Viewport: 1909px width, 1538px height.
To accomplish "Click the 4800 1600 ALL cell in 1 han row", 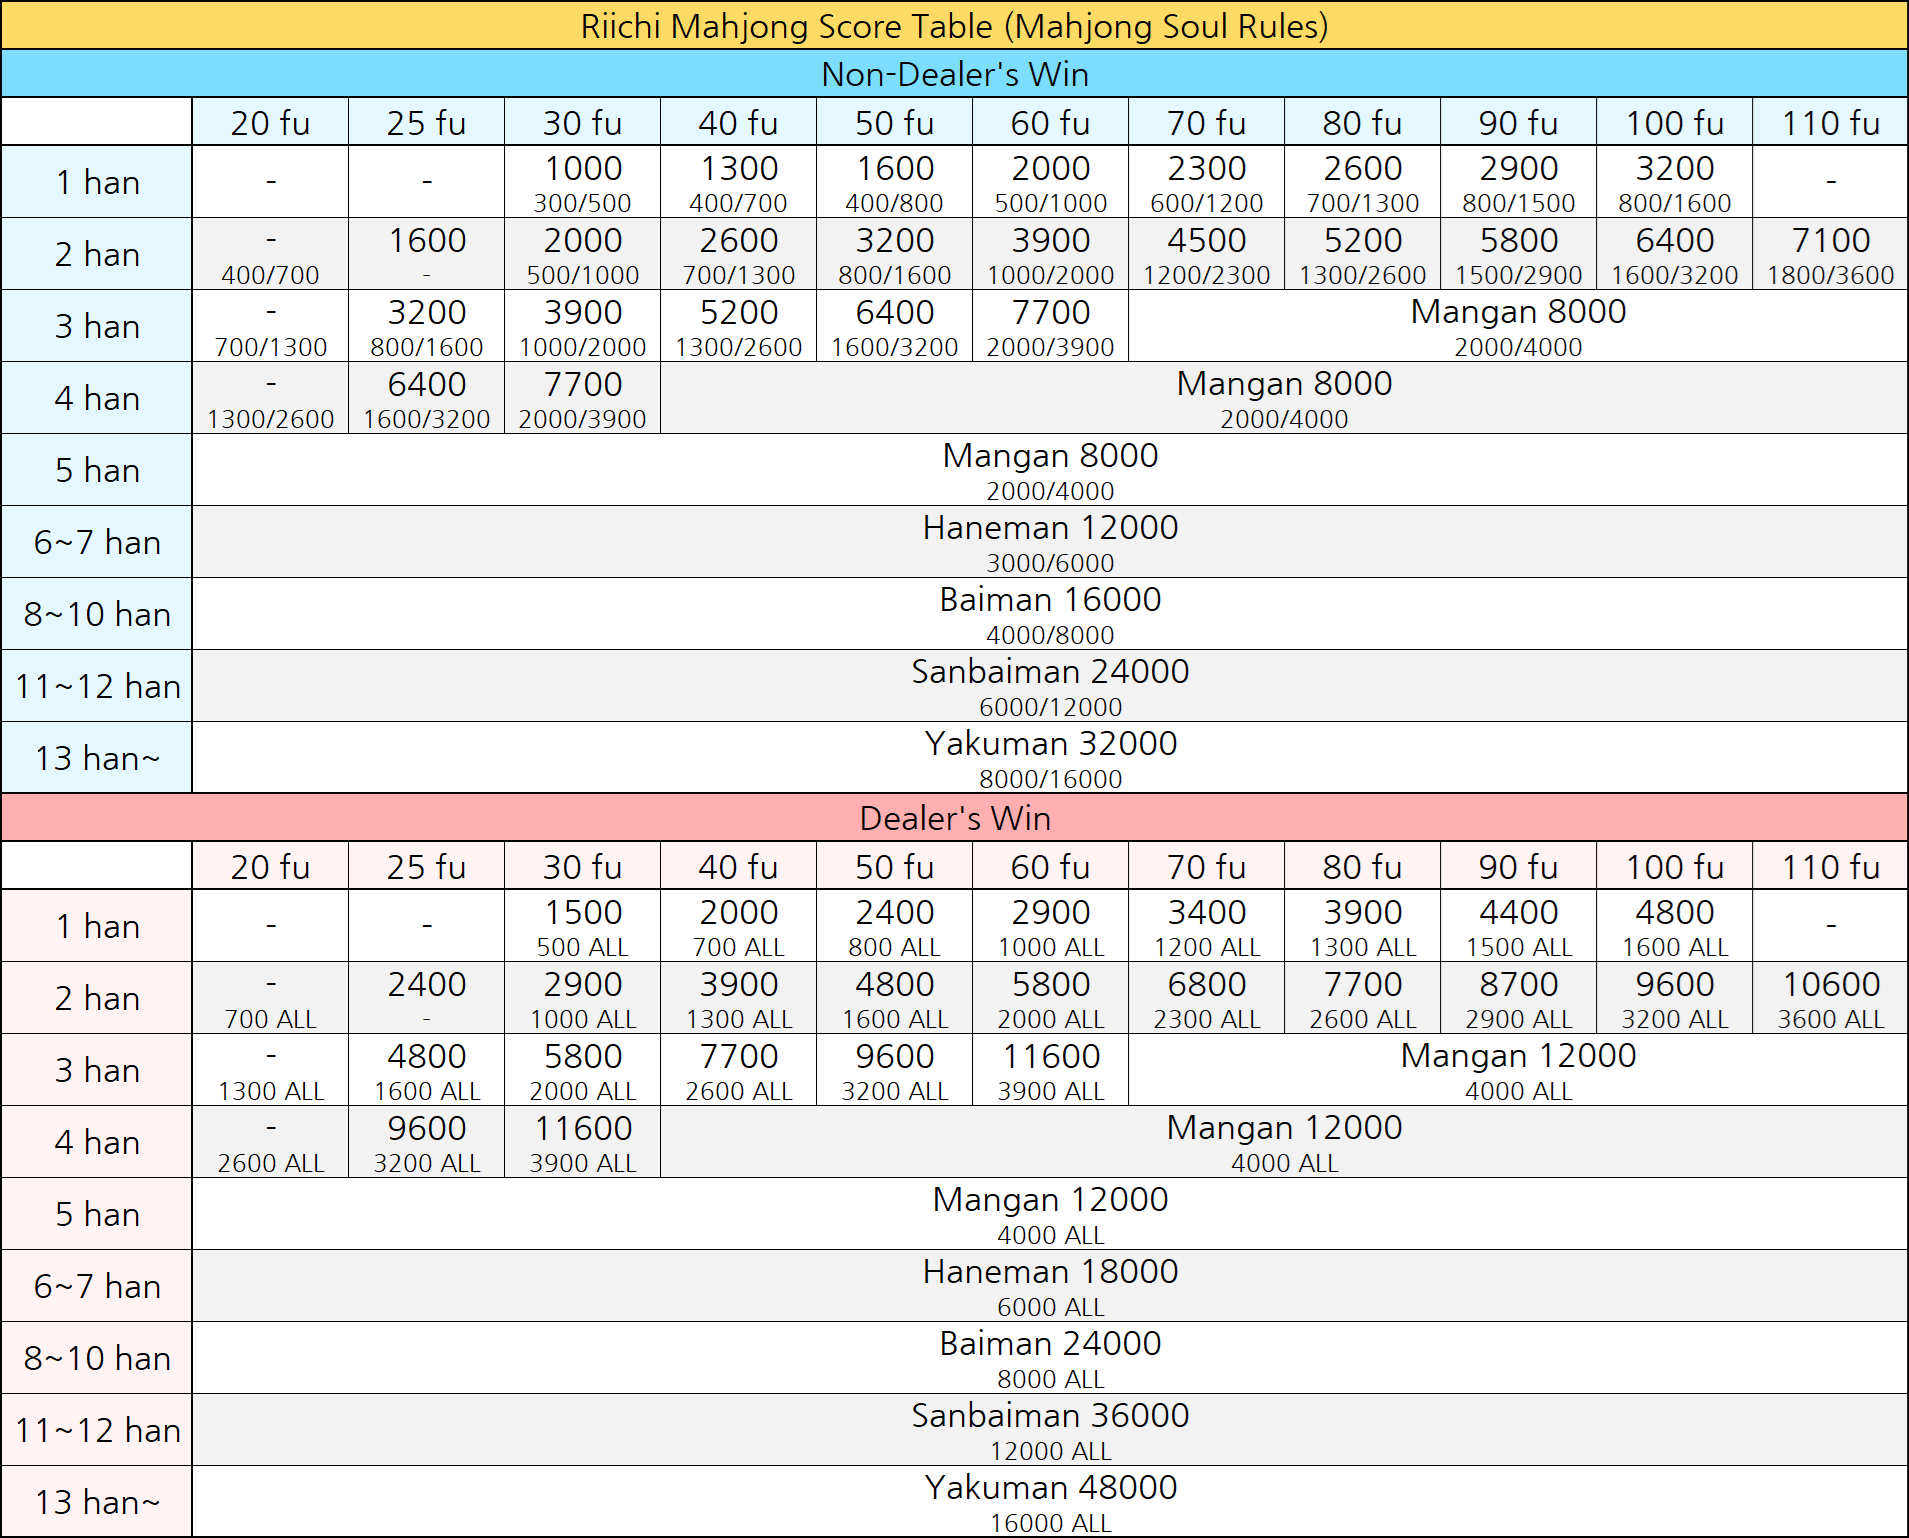I will pos(1674,926).
